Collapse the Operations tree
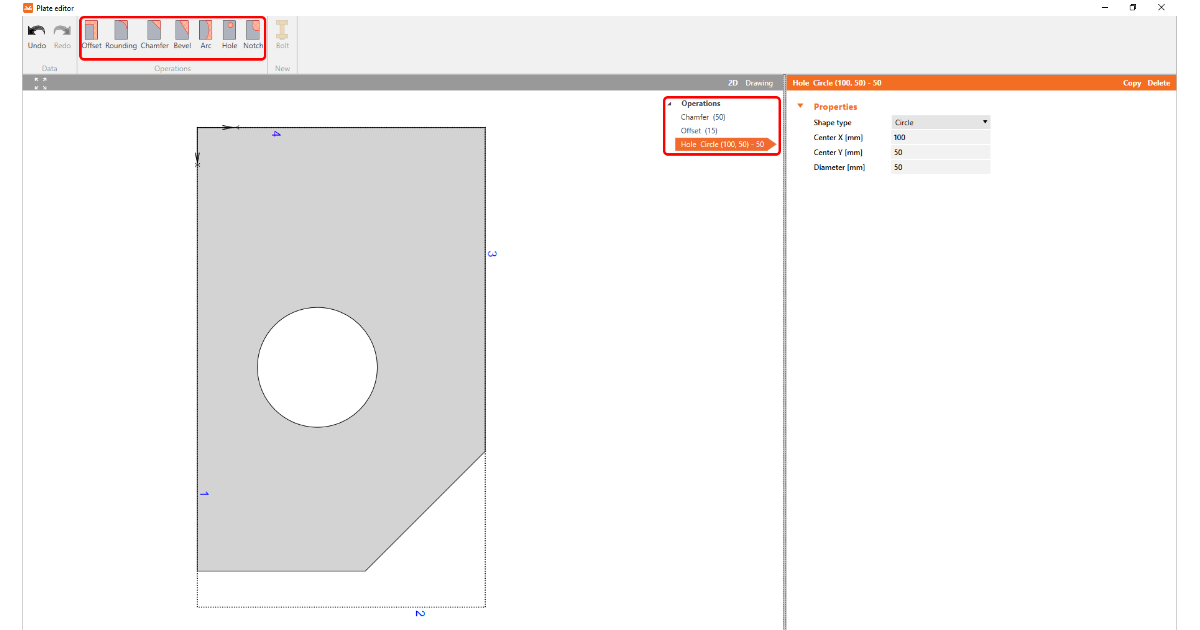This screenshot has width=1200, height=630. tap(669, 104)
